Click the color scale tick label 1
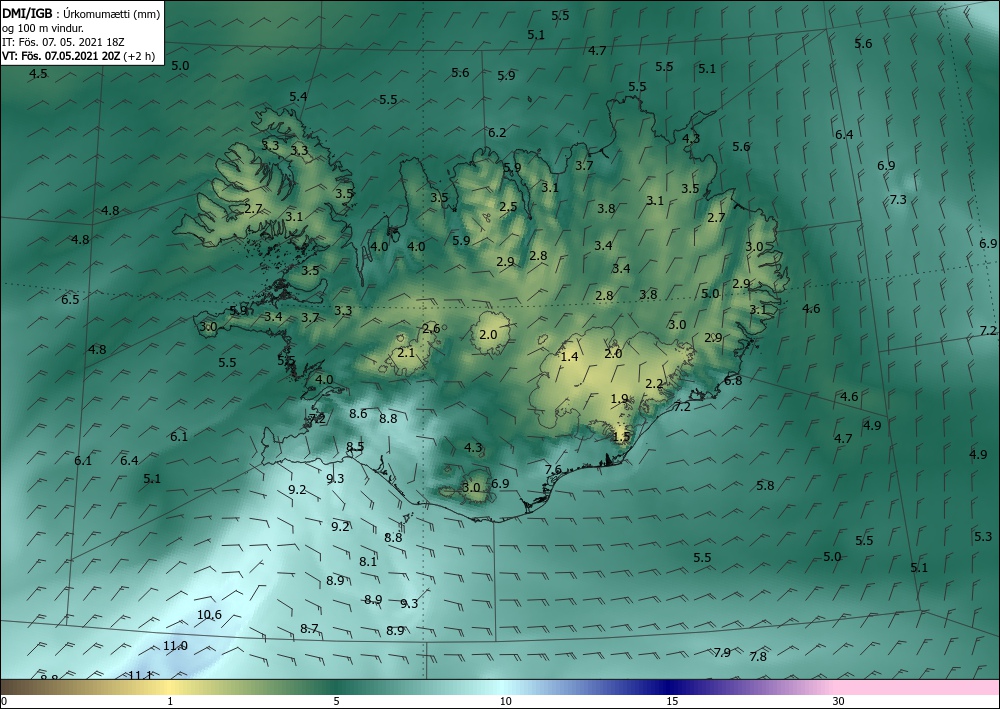Viewport: 1000px width, 709px height. [170, 702]
